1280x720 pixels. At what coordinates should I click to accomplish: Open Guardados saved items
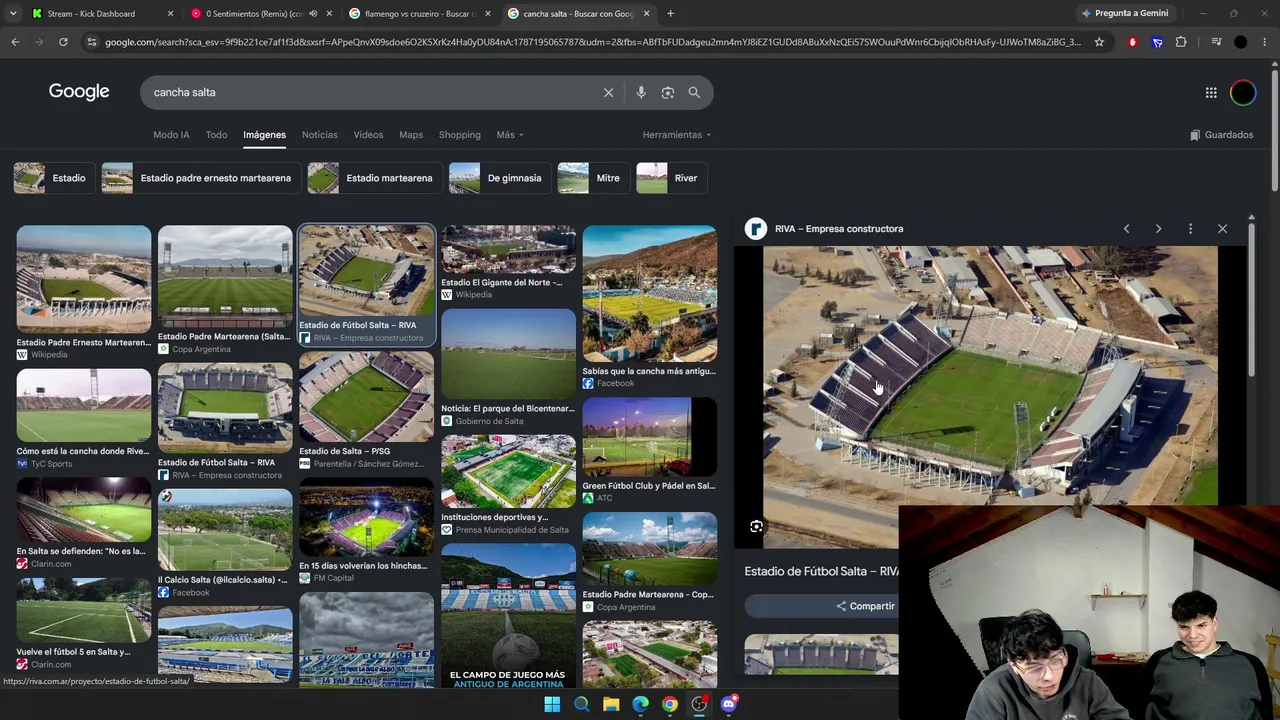pos(1221,135)
